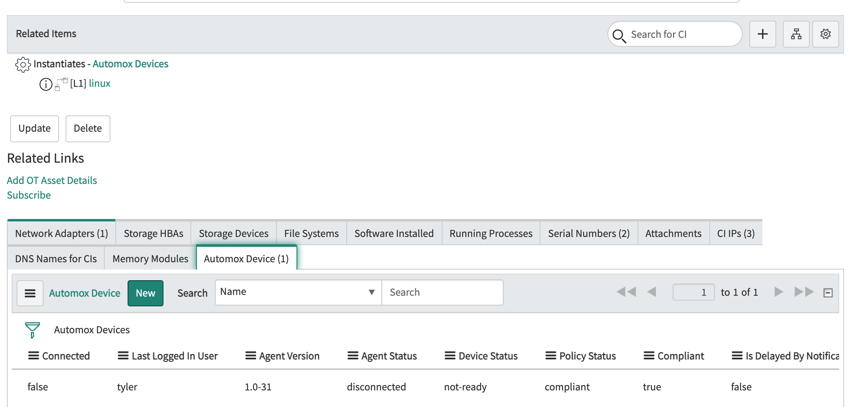
Task: Open the linux CI link
Action: click(x=100, y=84)
